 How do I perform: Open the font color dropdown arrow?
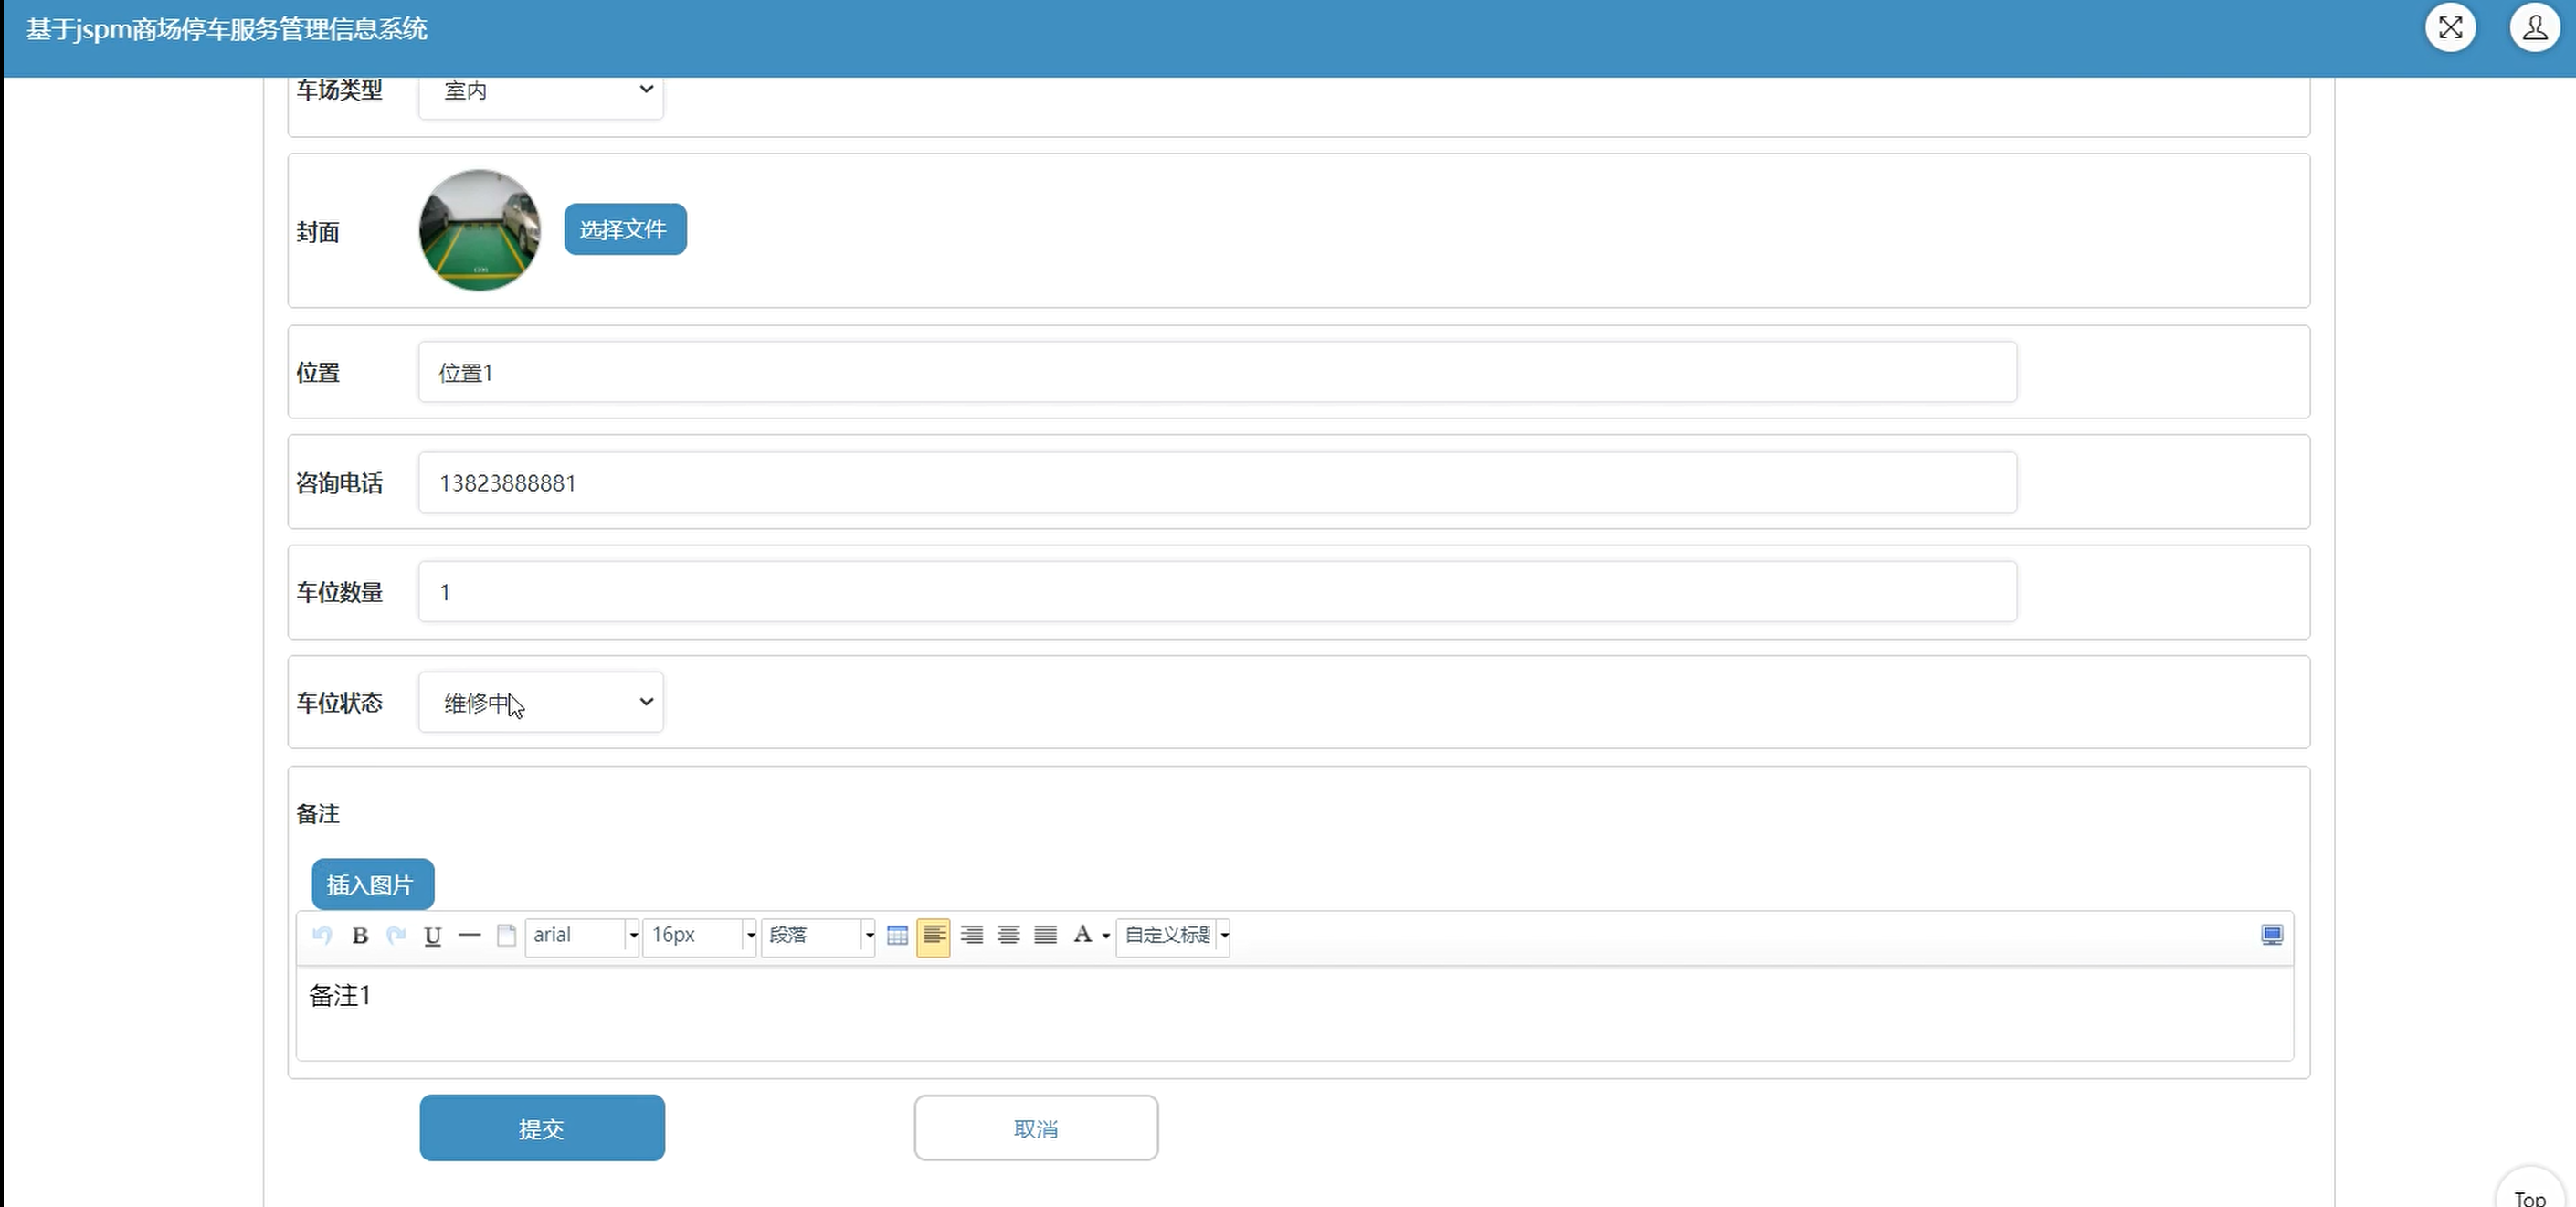click(x=1106, y=936)
